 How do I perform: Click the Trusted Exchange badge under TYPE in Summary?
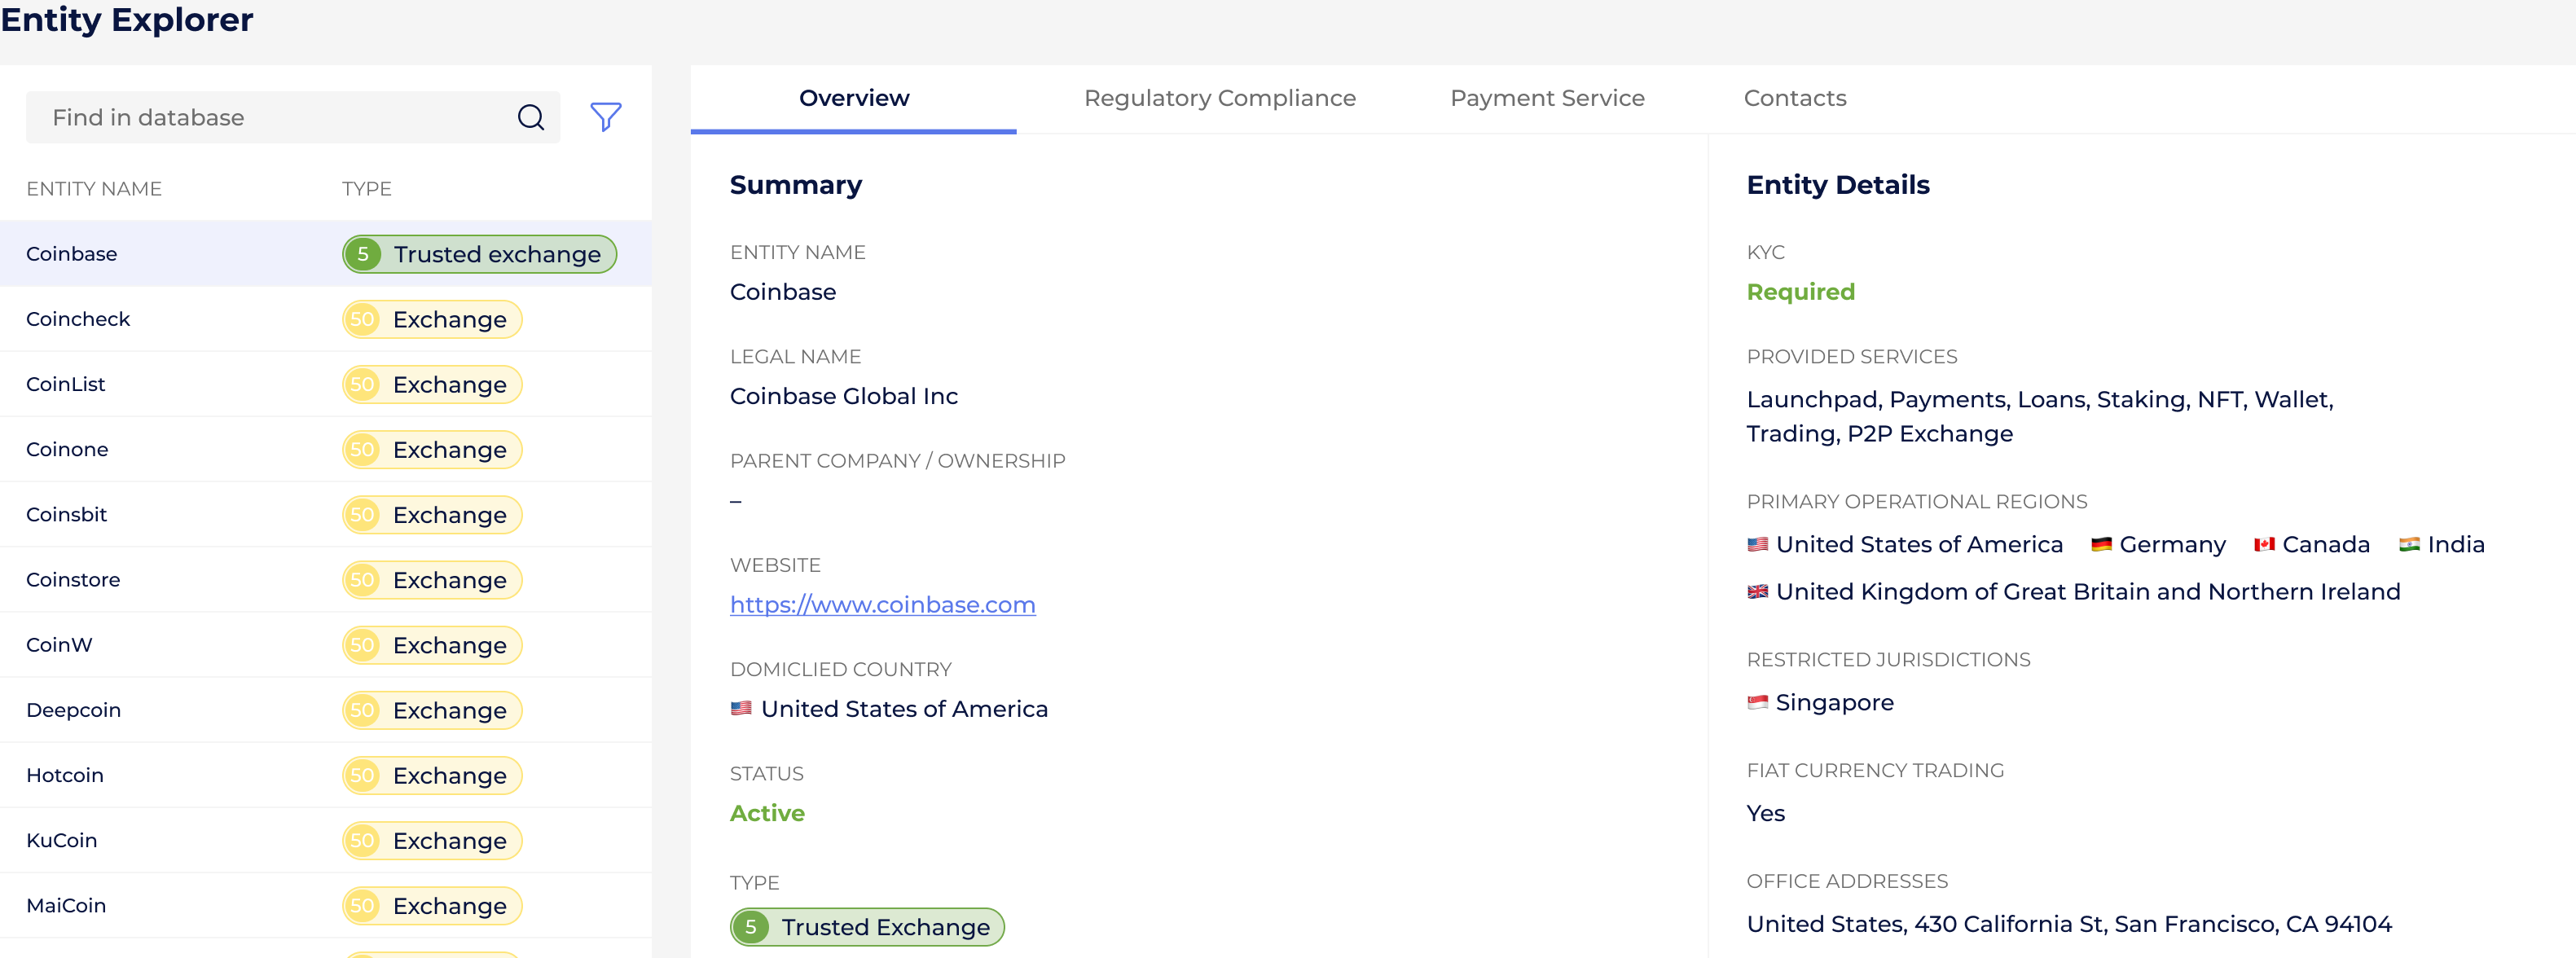coord(867,927)
